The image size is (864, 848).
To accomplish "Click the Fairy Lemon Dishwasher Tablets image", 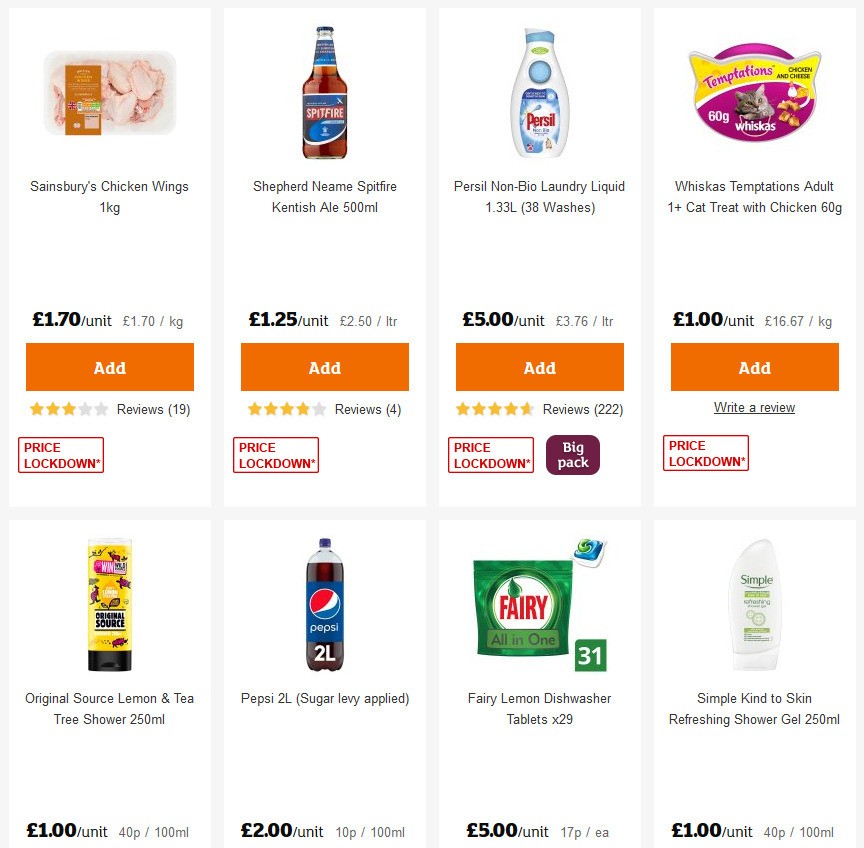I will tap(539, 601).
